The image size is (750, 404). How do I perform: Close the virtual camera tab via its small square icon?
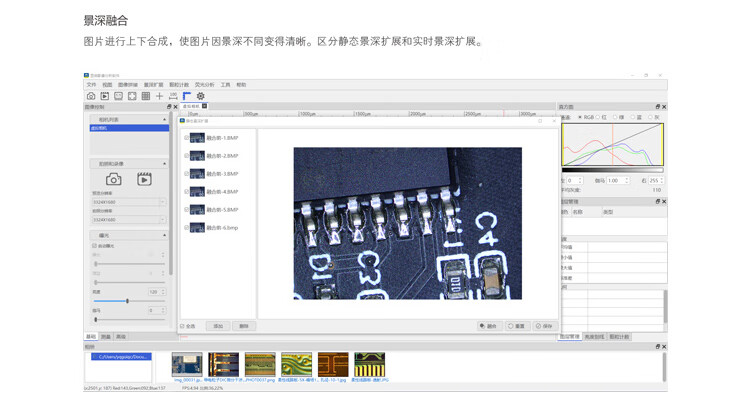(x=204, y=106)
